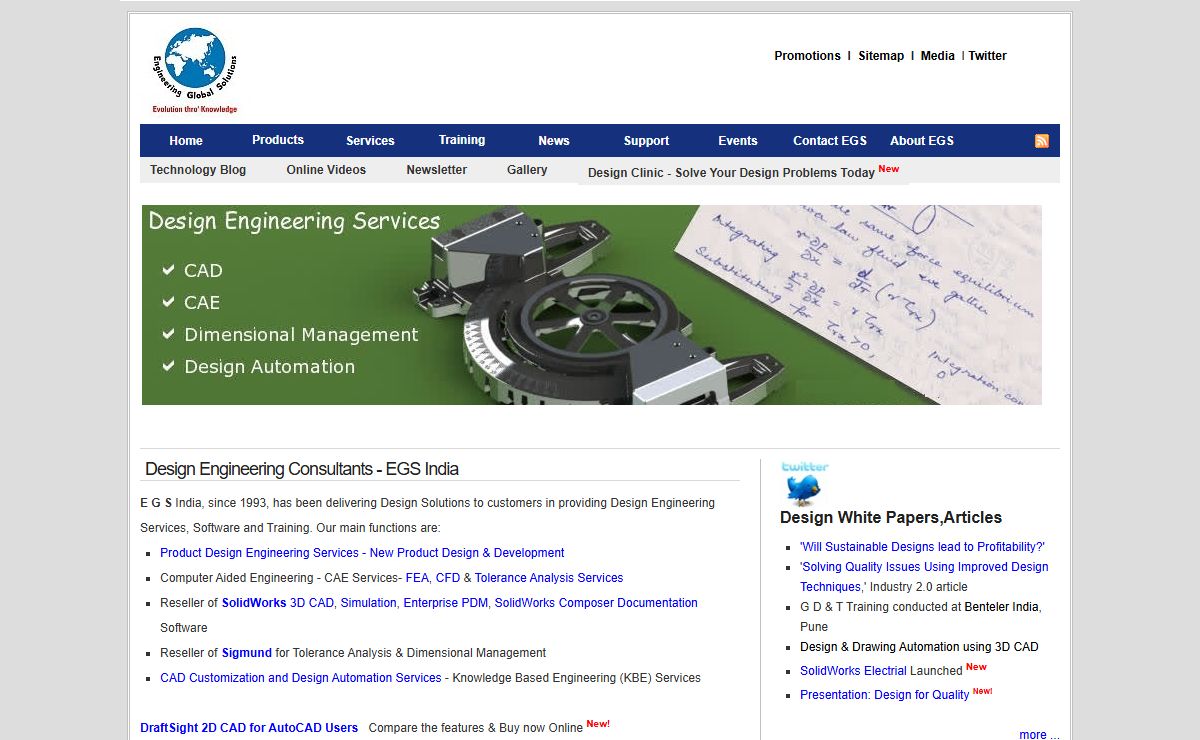Open the Twitter text link in header
The image size is (1200, 740).
(x=987, y=56)
